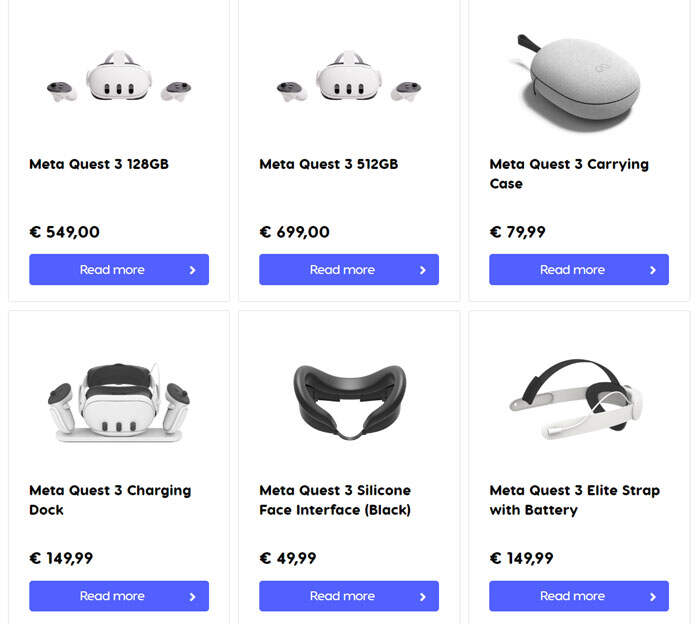Click chevron arrow on Meta Quest 3 128GB button
Viewport: 700px width, 624px height.
192,270
